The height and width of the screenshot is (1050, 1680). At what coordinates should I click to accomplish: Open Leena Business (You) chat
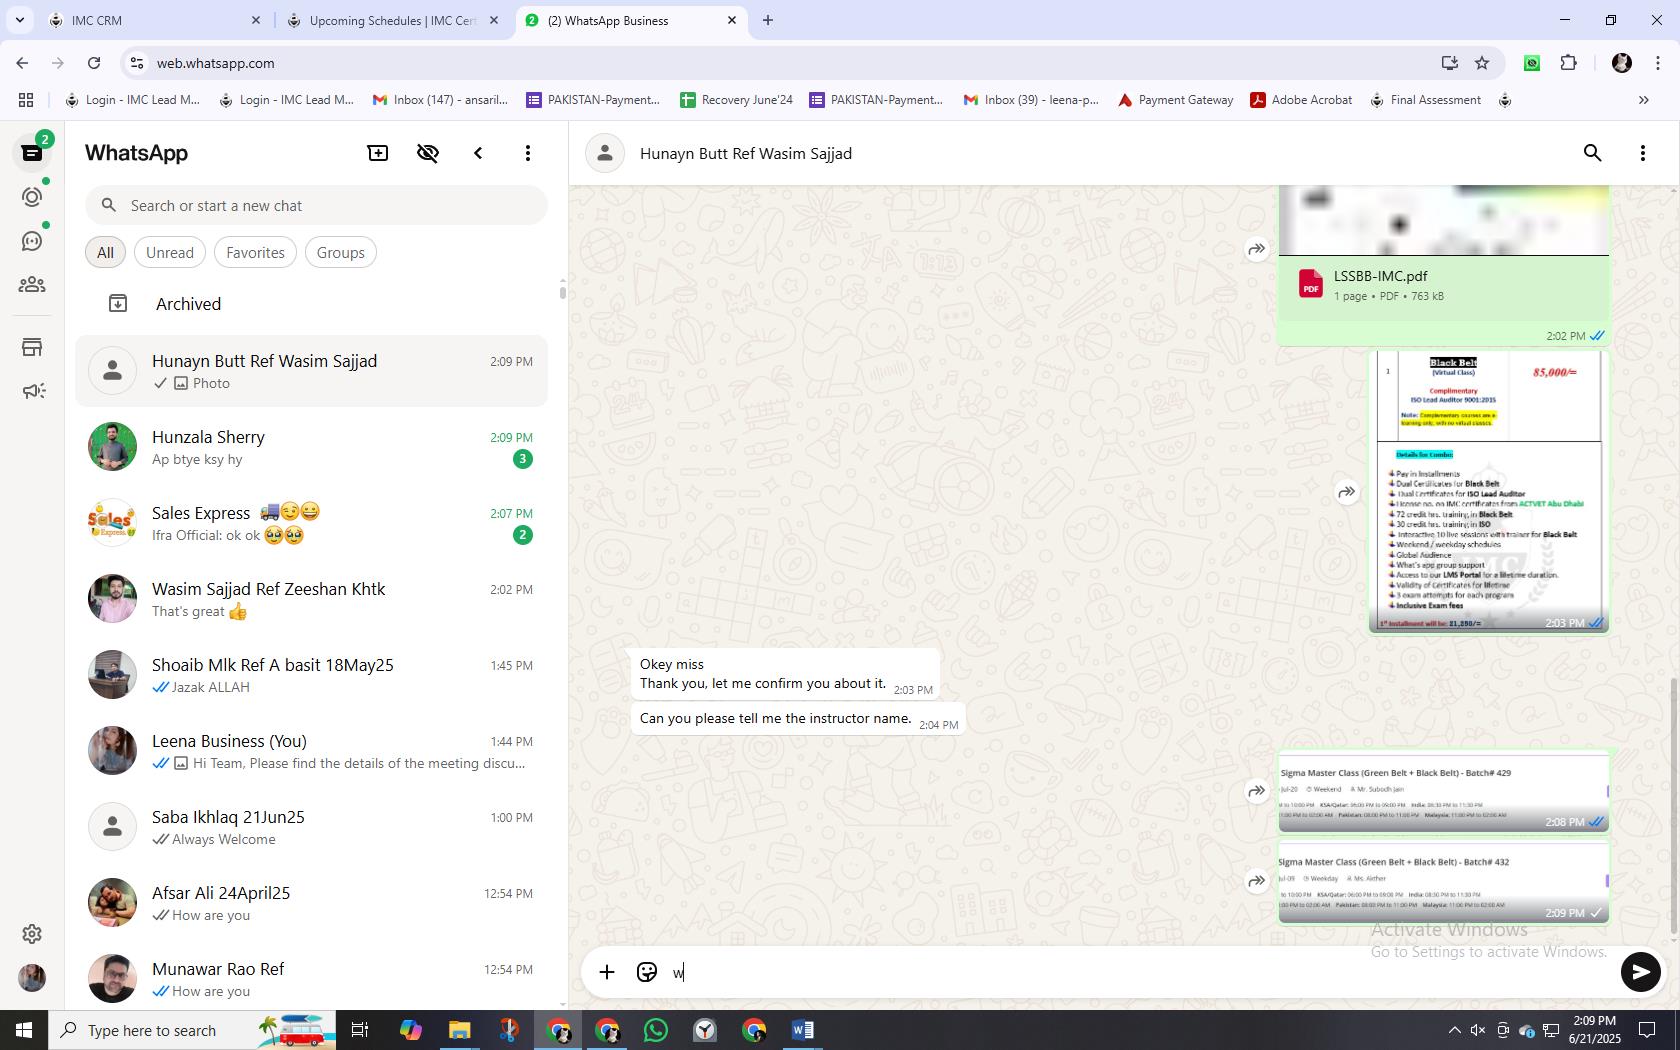coord(311,751)
